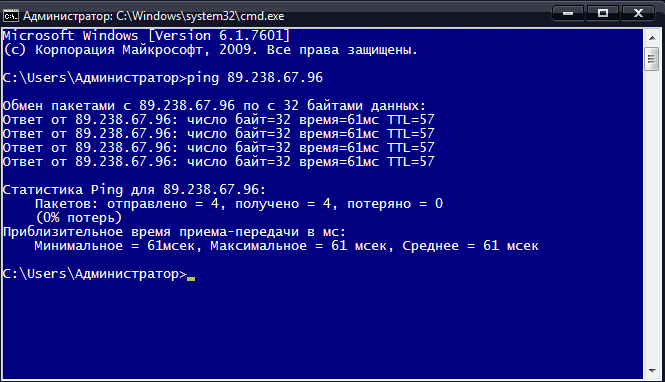Image resolution: width=665 pixels, height=382 pixels.
Task: Click the title text C:\Windows\system32\cmd.exe
Action: pos(200,16)
